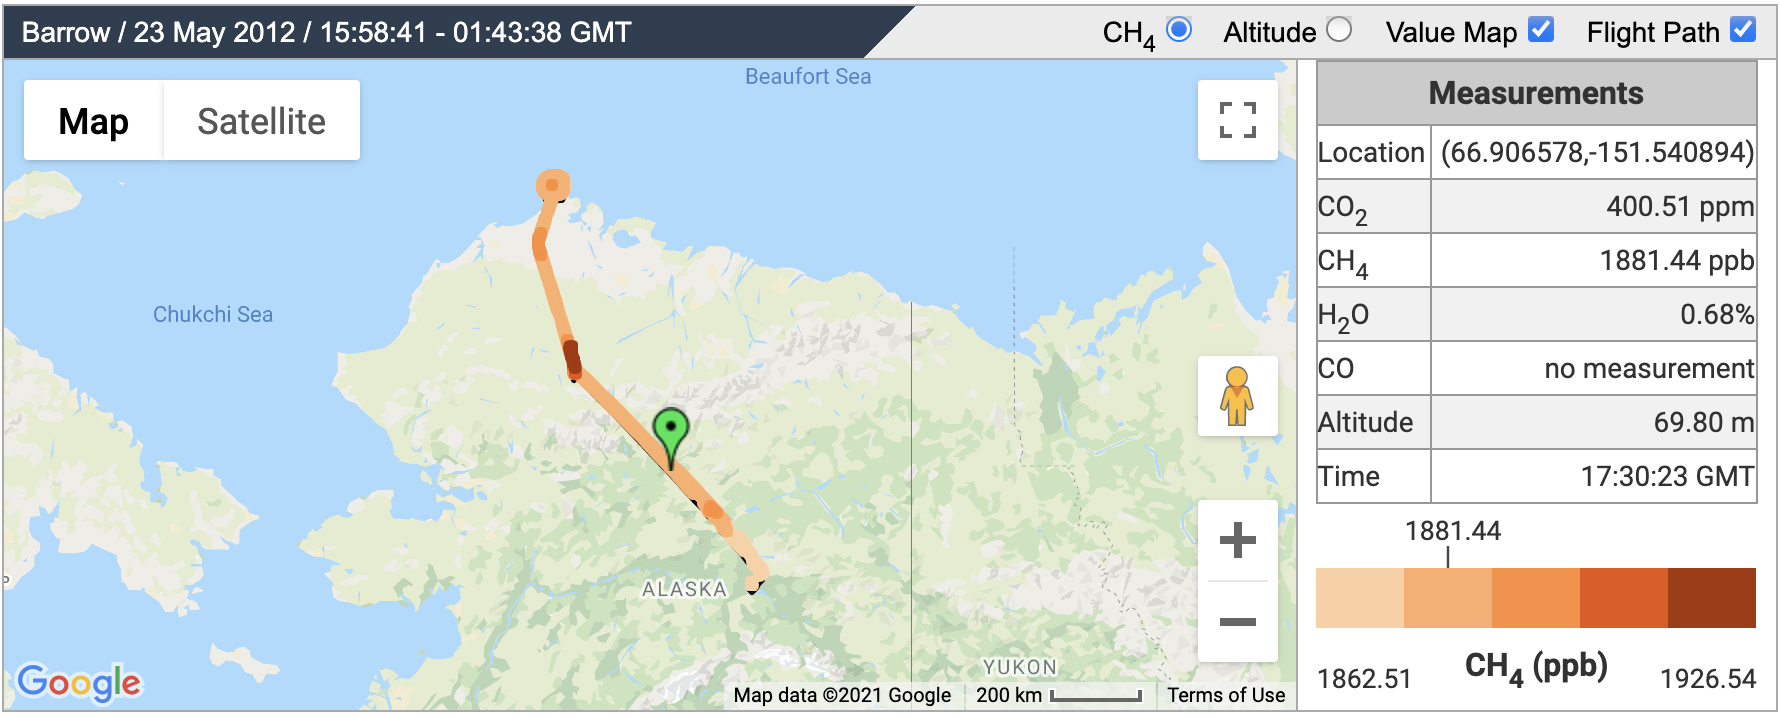The width and height of the screenshot is (1780, 718).
Task: Select the Altitude radio button
Action: tap(1339, 30)
